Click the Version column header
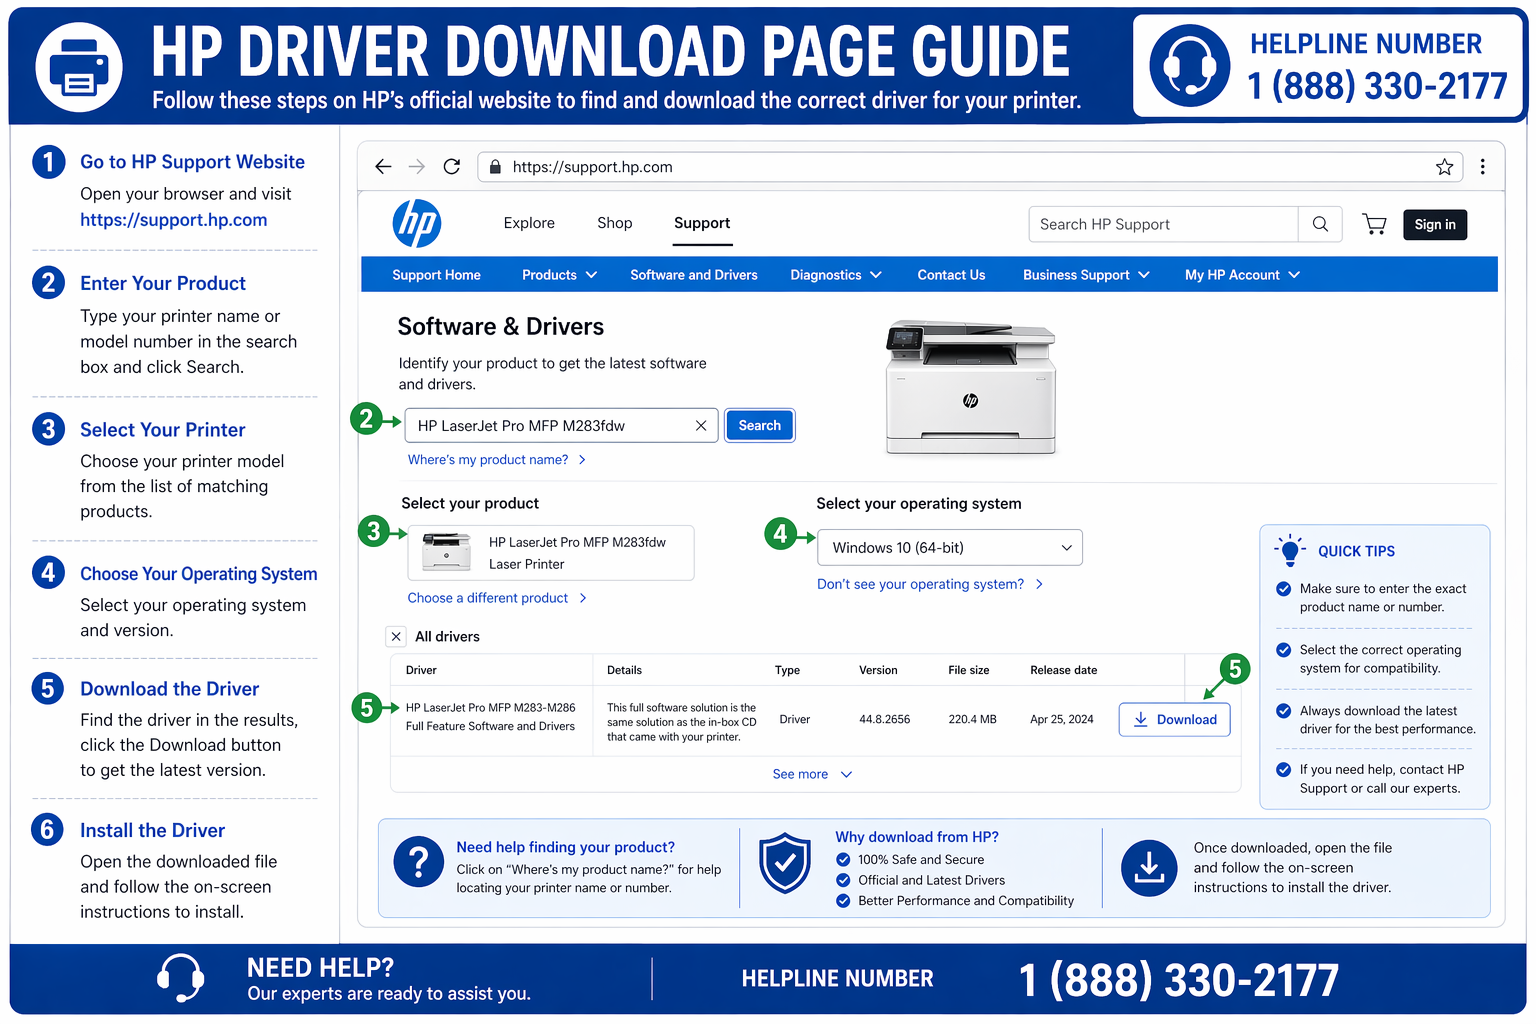The width and height of the screenshot is (1536, 1024). tap(878, 670)
